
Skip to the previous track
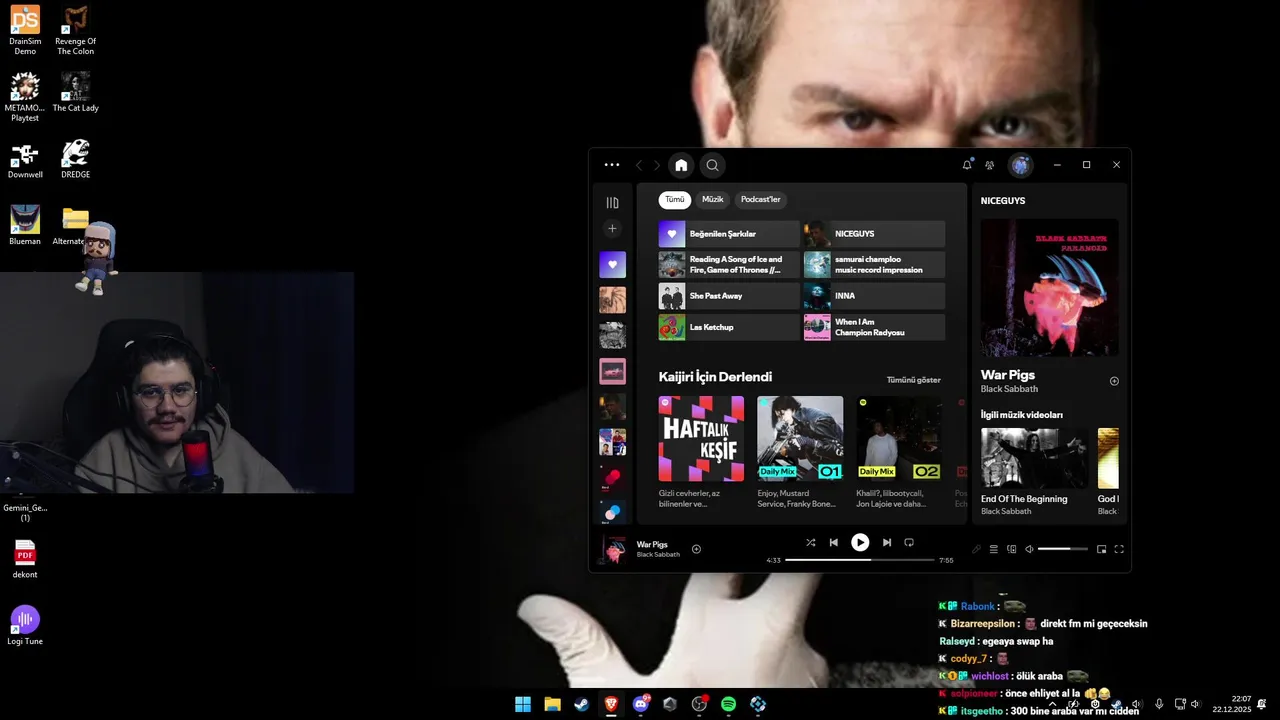pyautogui.click(x=834, y=543)
